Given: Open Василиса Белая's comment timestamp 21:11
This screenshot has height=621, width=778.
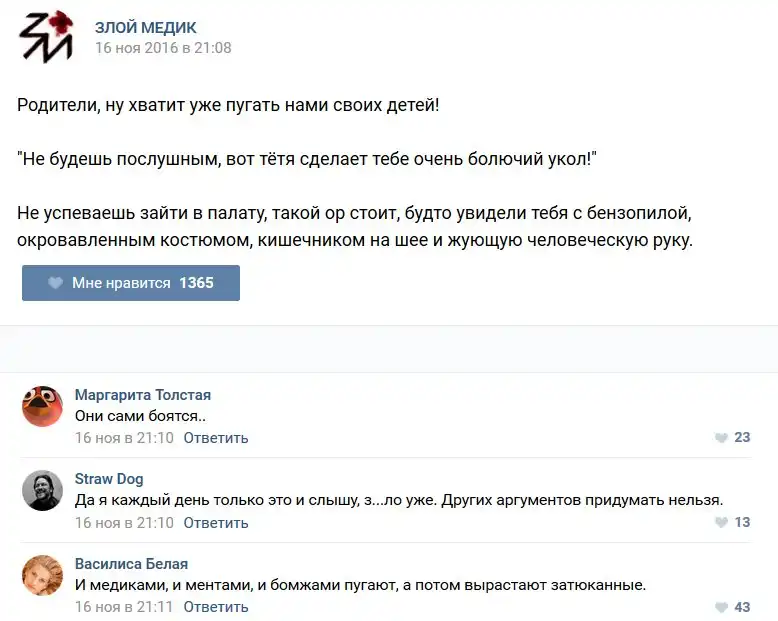Looking at the screenshot, I should pos(124,607).
